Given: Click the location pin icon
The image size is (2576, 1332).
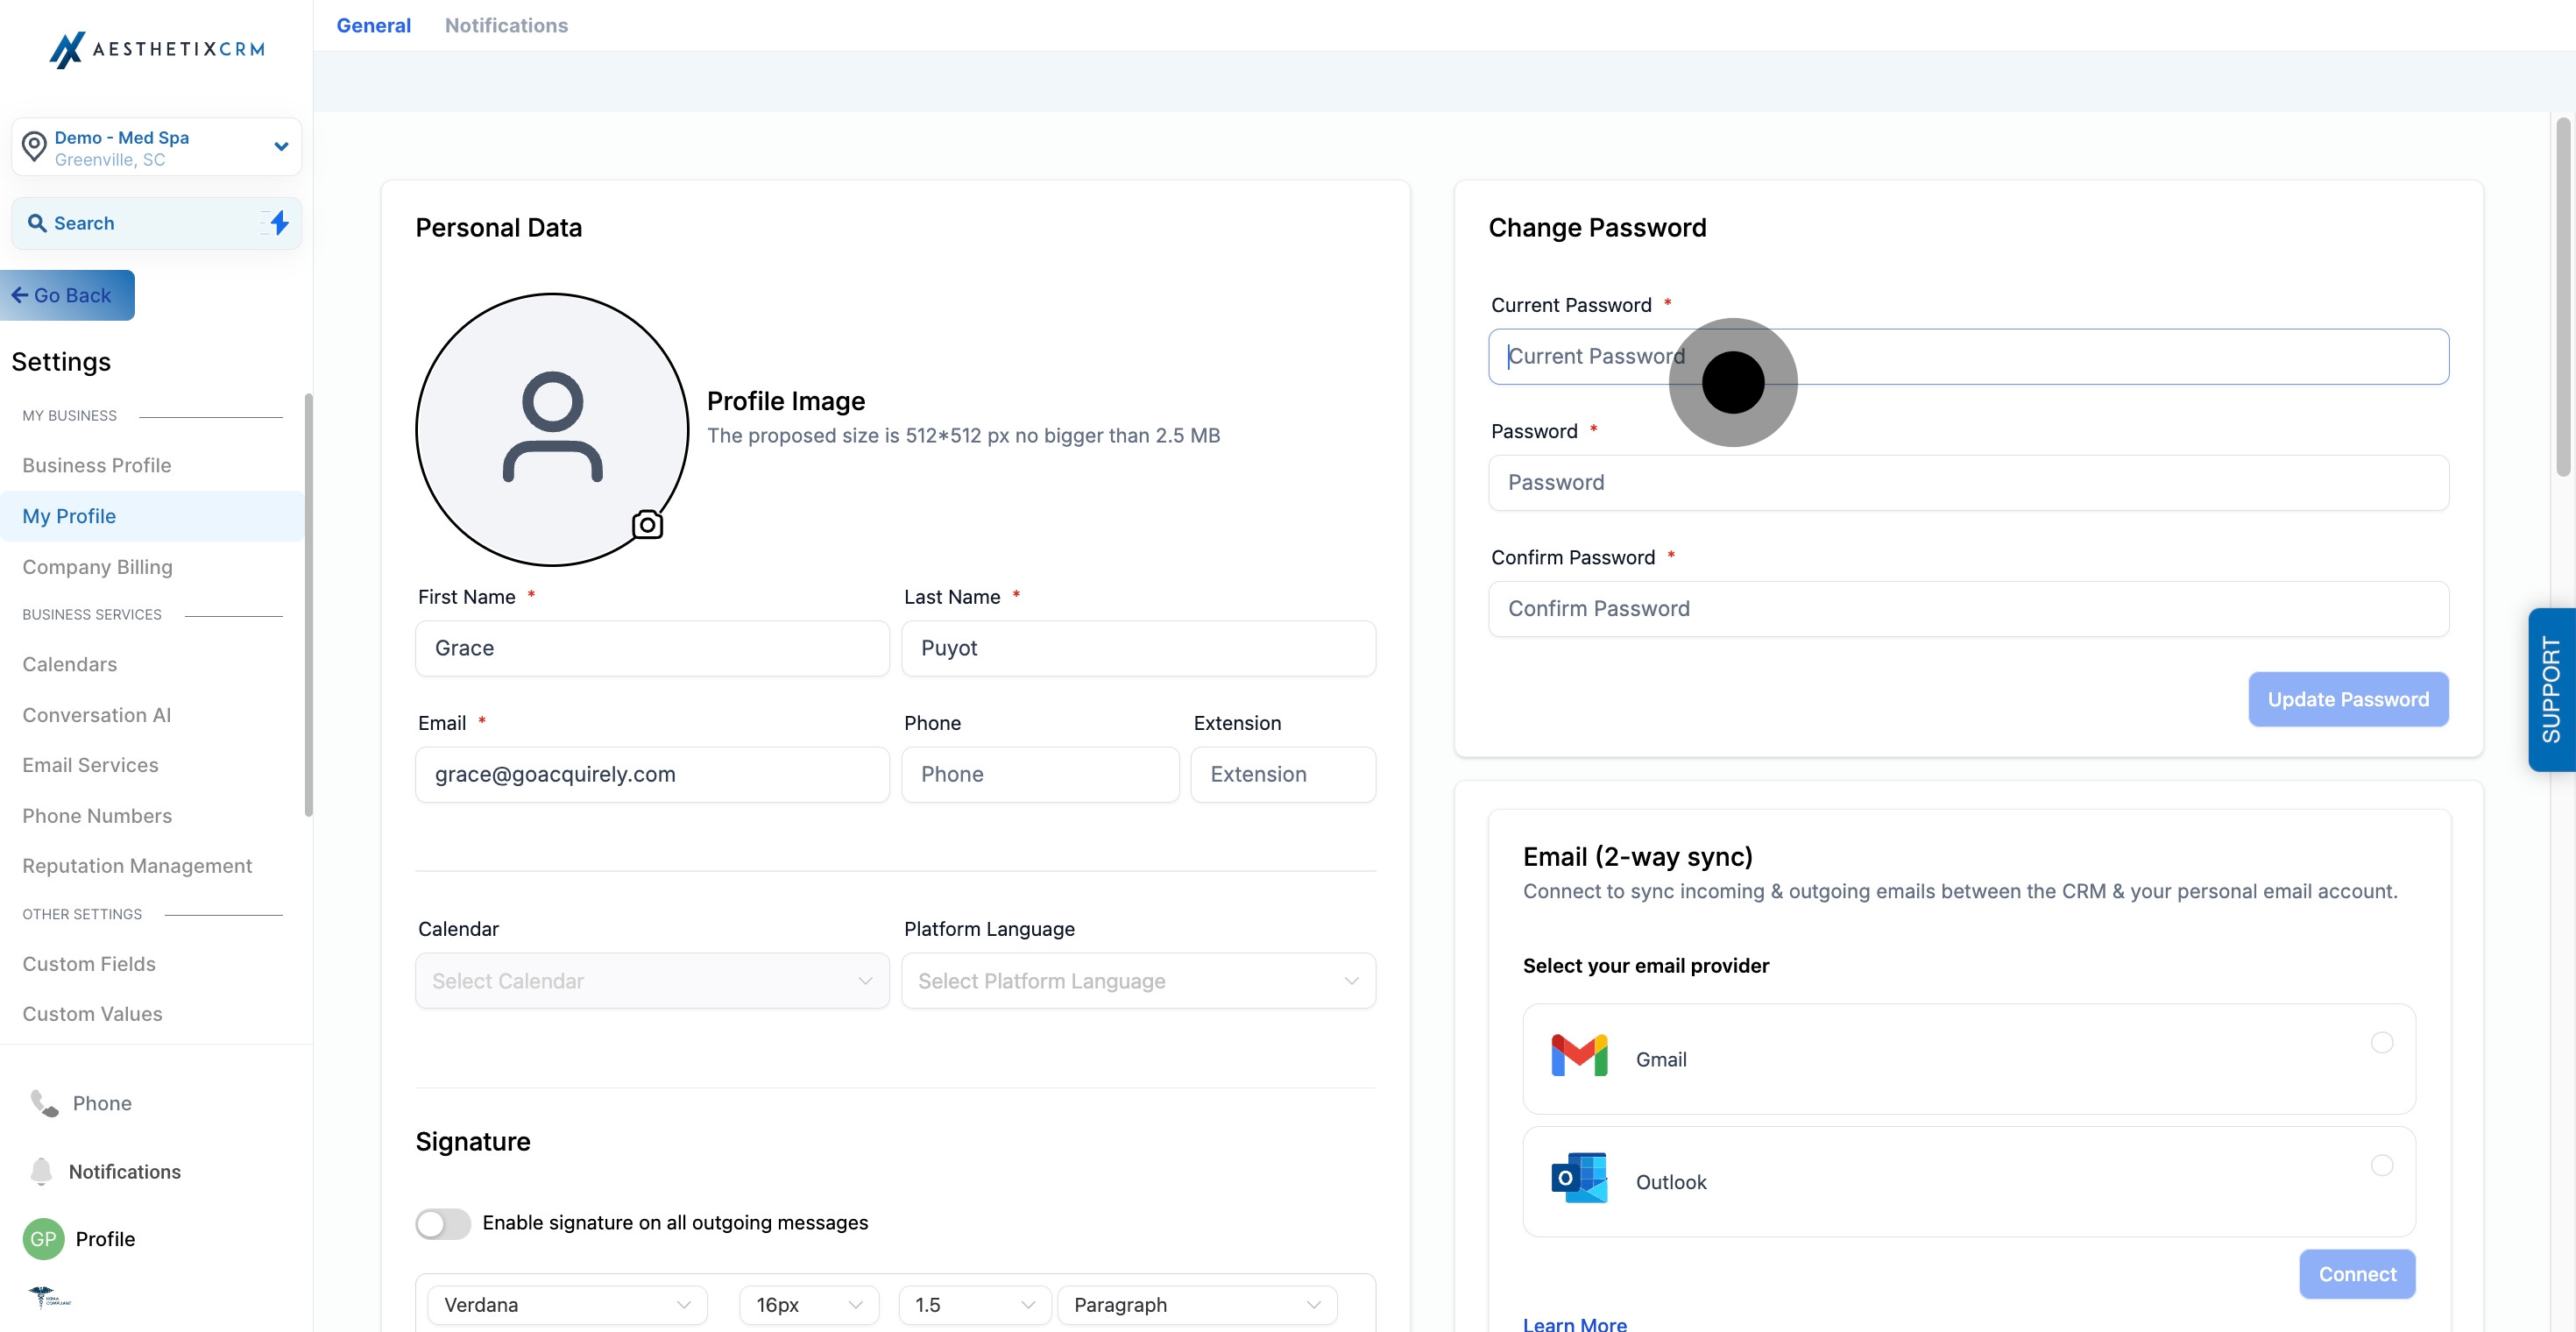Looking at the screenshot, I should 34,147.
